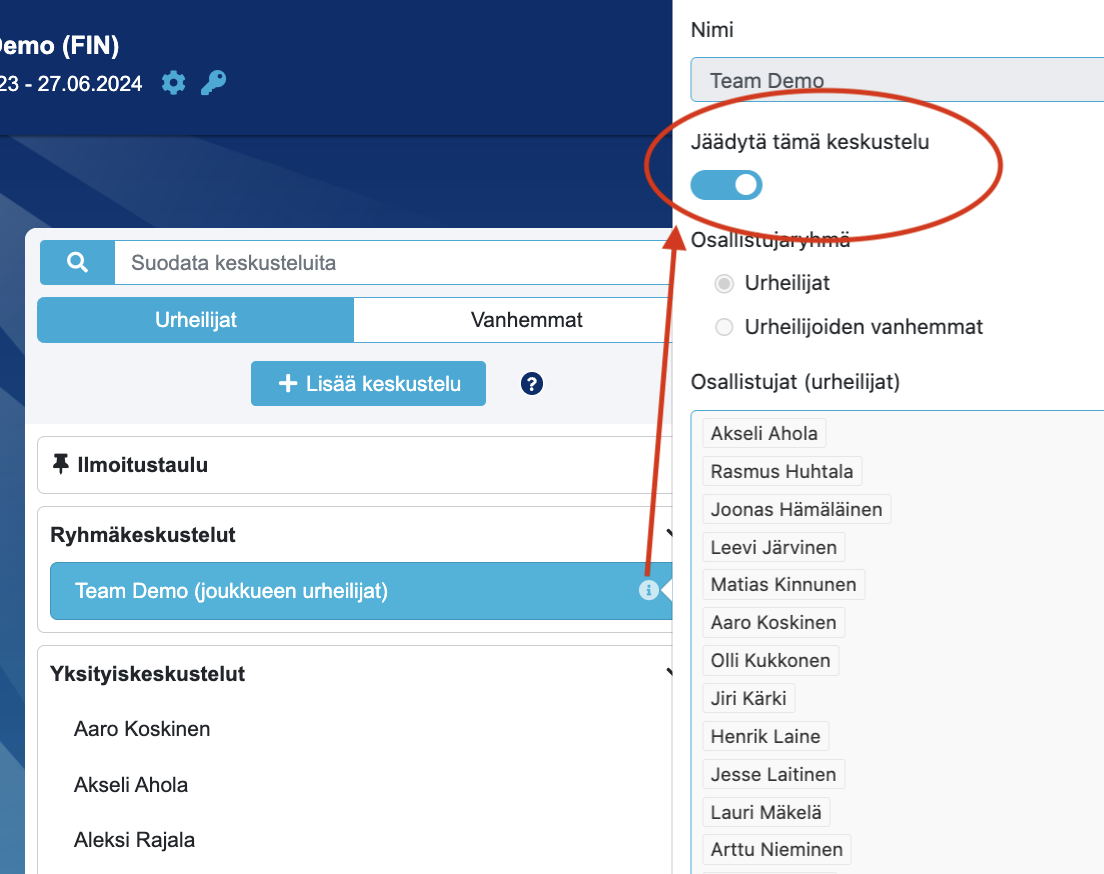
Task: Open Team Demo (joukkueen urheilijat) conversation
Action: tap(361, 591)
